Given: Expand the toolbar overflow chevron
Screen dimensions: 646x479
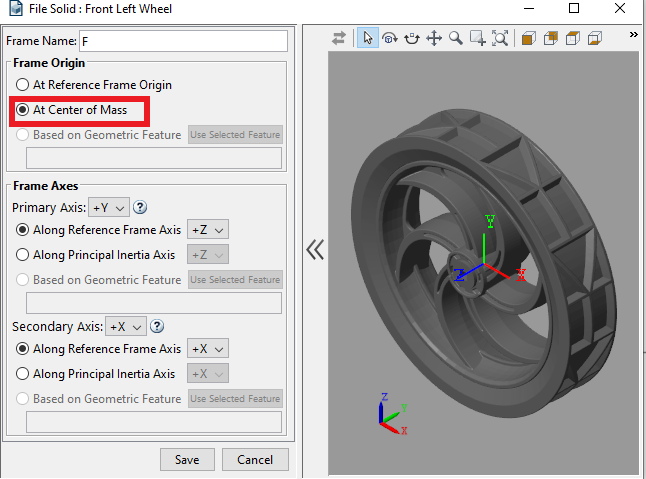Looking at the screenshot, I should pyautogui.click(x=633, y=35).
